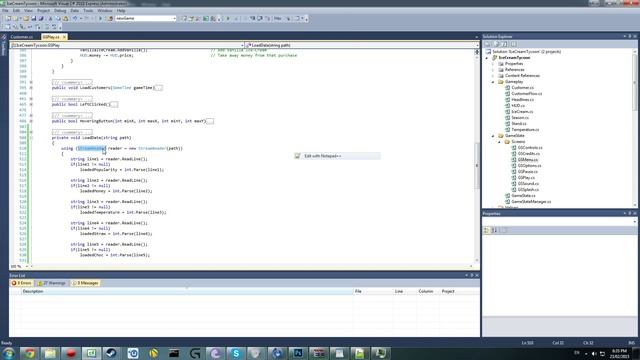This screenshot has height=360, width=640.
Task: Switch to the Customer.cs tab
Action: (x=22, y=37)
